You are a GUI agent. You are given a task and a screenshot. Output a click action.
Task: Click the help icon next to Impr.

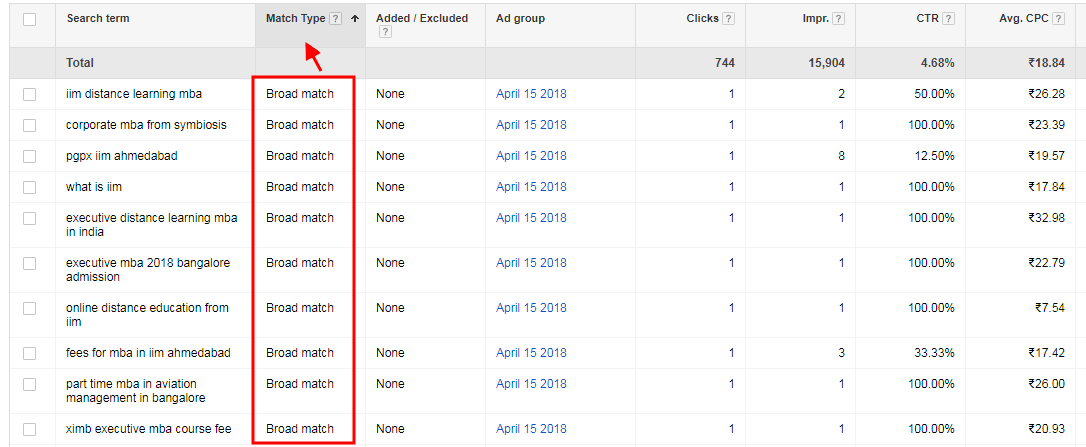838,19
